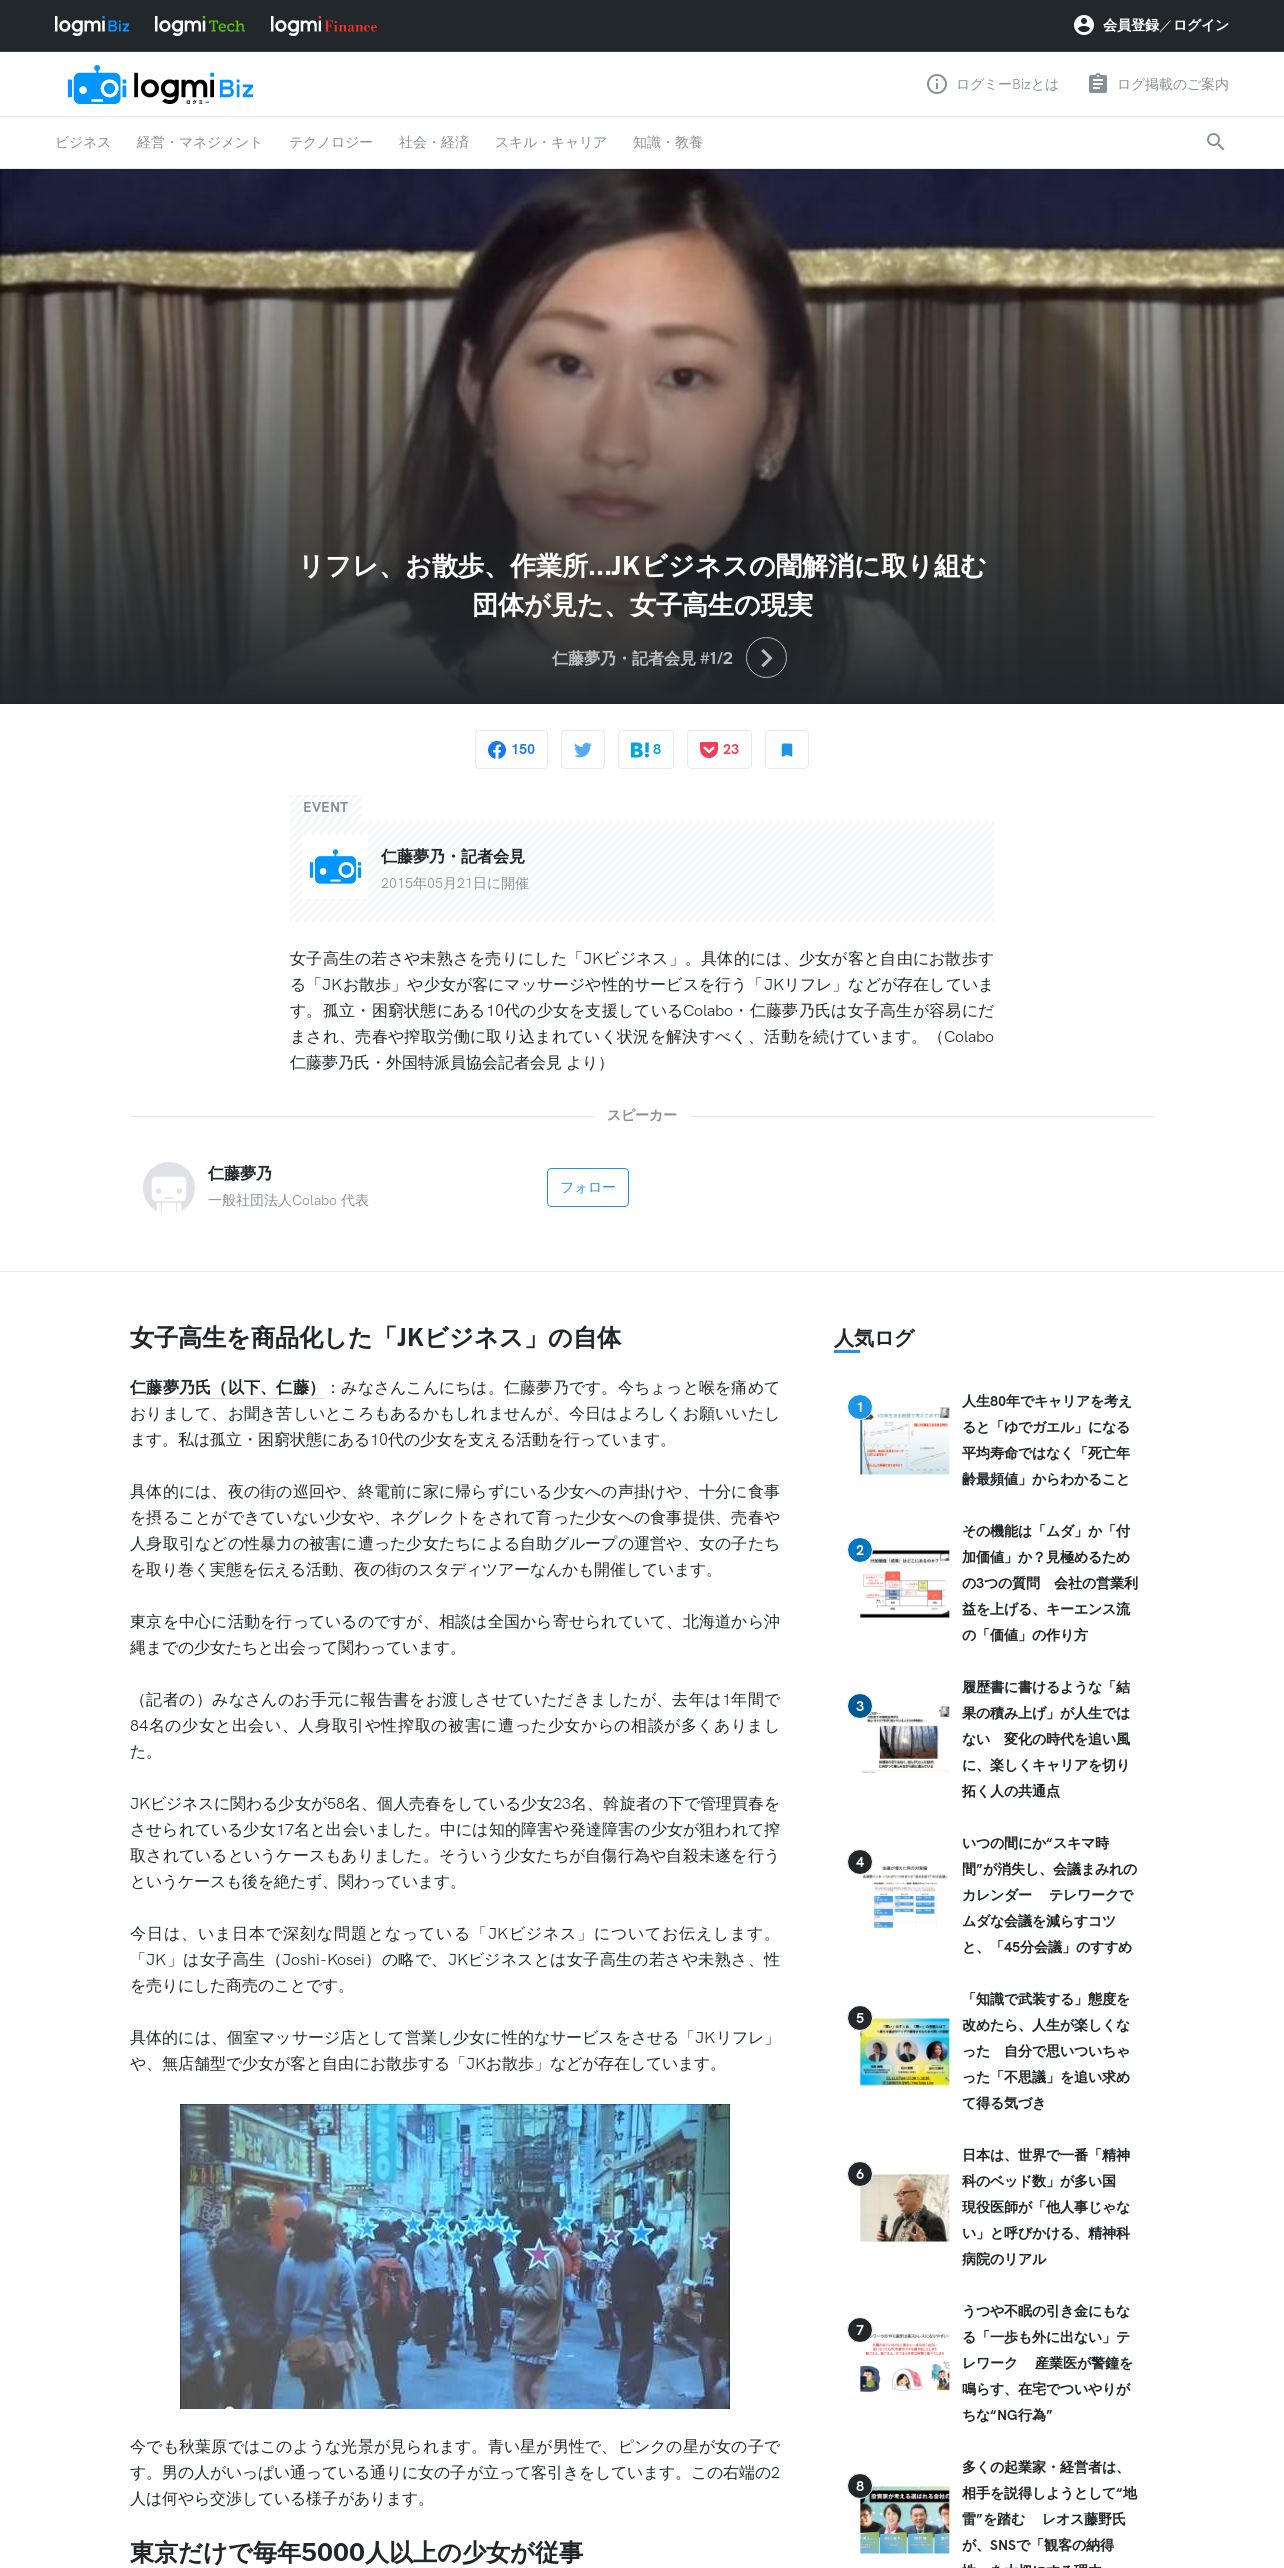Switch to logmi Tech site

199,25
